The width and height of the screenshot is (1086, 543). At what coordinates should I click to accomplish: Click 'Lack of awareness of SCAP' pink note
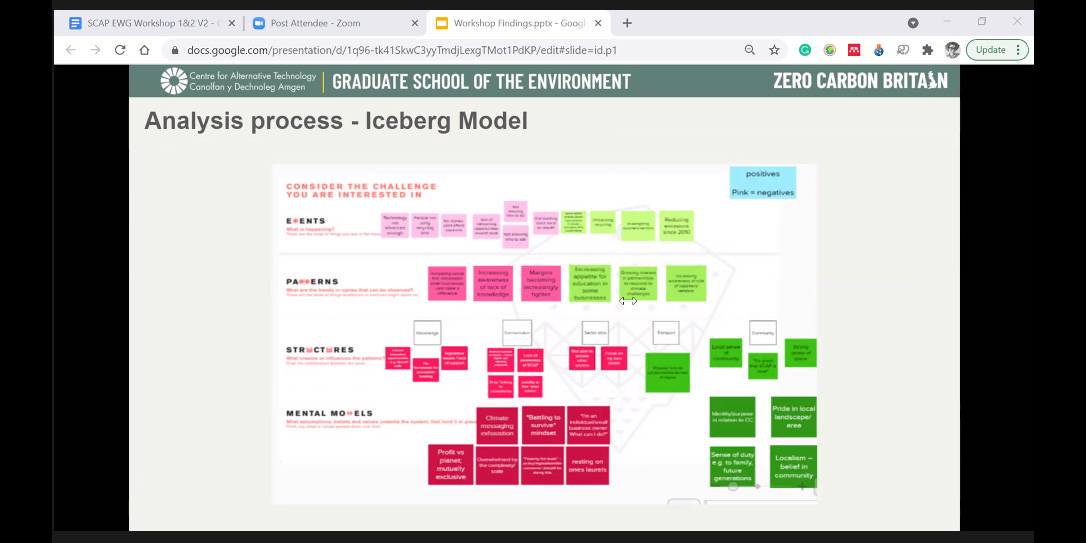(x=530, y=360)
